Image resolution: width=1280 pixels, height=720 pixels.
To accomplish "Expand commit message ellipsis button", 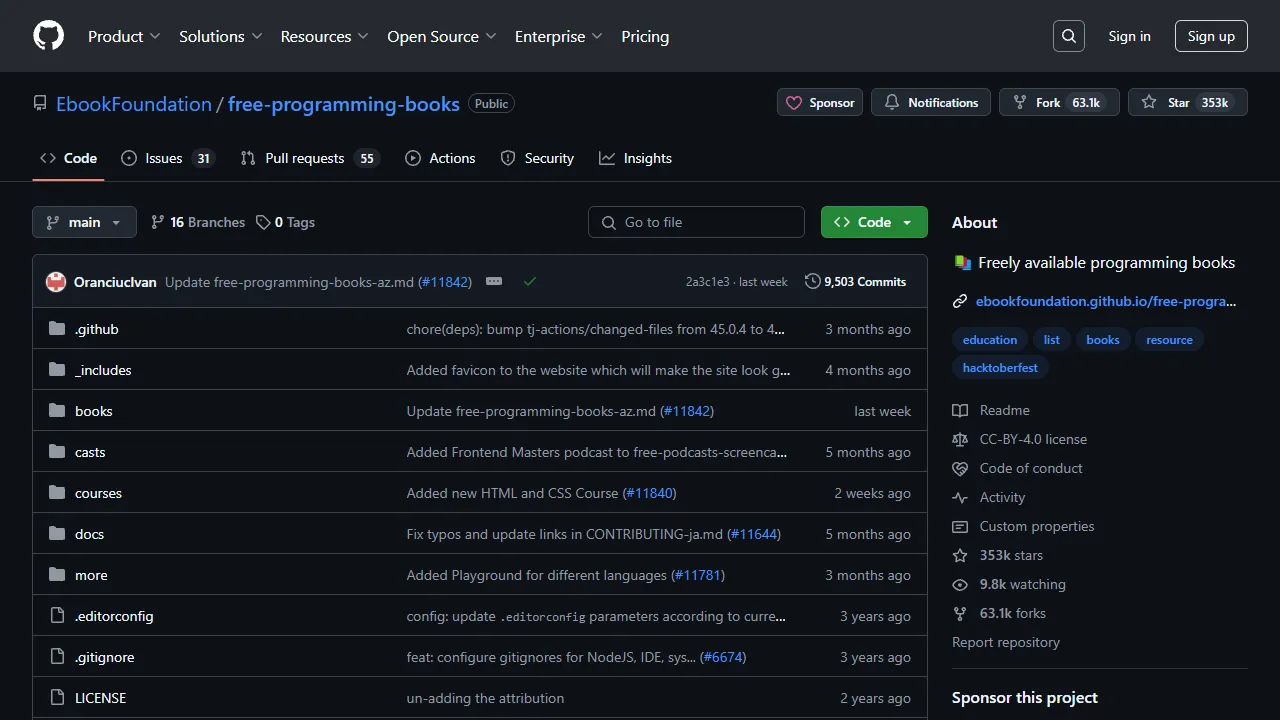I will 494,282.
